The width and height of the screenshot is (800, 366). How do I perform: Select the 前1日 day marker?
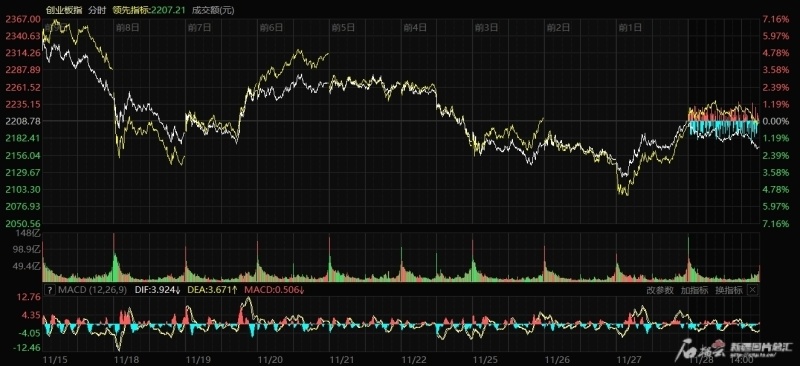pos(630,28)
